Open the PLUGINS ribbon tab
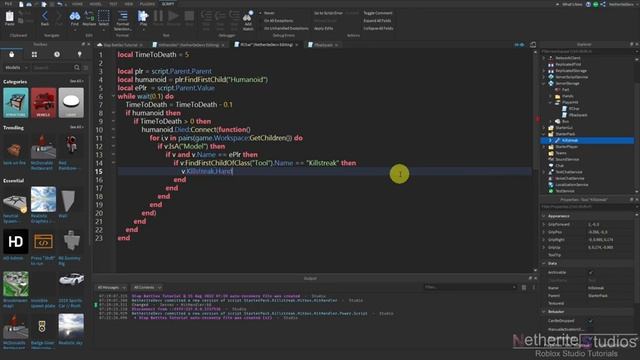Image resolution: width=640 pixels, height=360 pixels. pos(147,4)
